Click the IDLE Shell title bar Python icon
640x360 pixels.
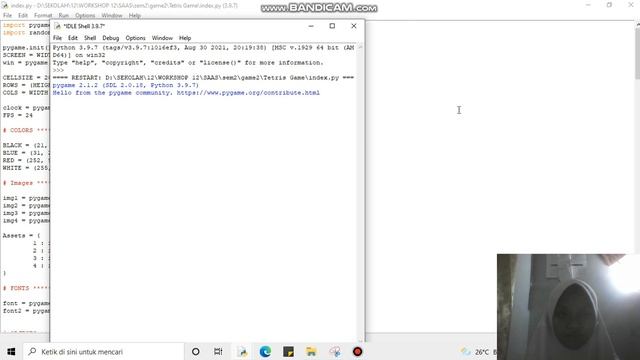(x=58, y=26)
